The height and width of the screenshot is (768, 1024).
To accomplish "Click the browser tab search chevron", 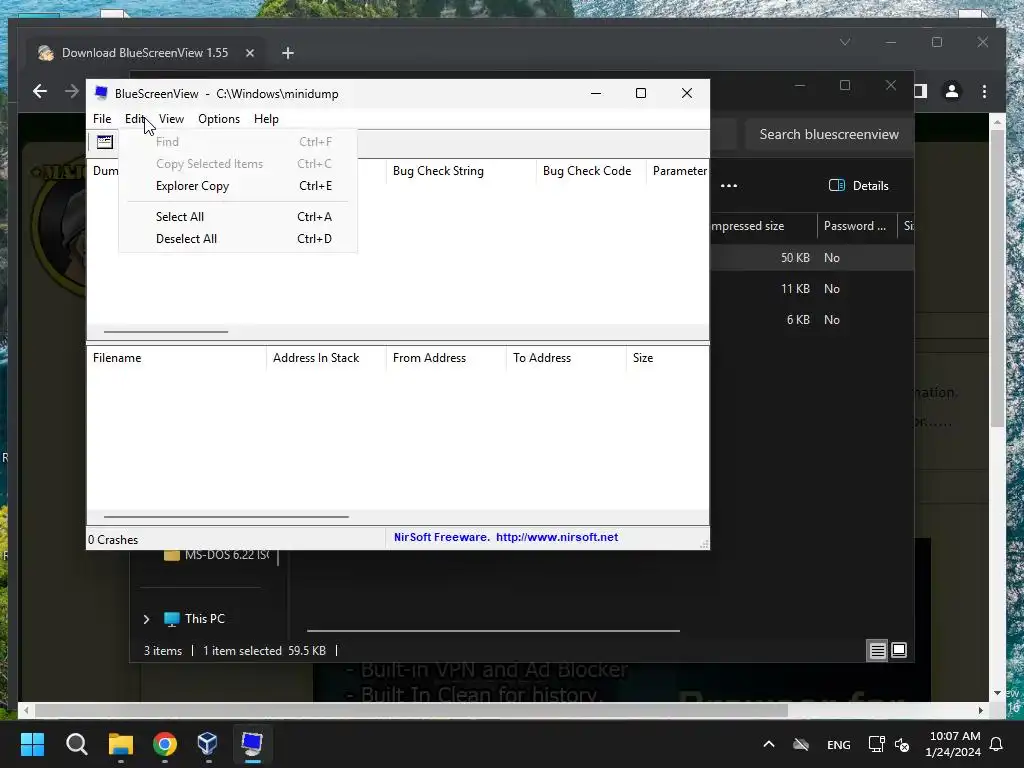I will pos(844,42).
